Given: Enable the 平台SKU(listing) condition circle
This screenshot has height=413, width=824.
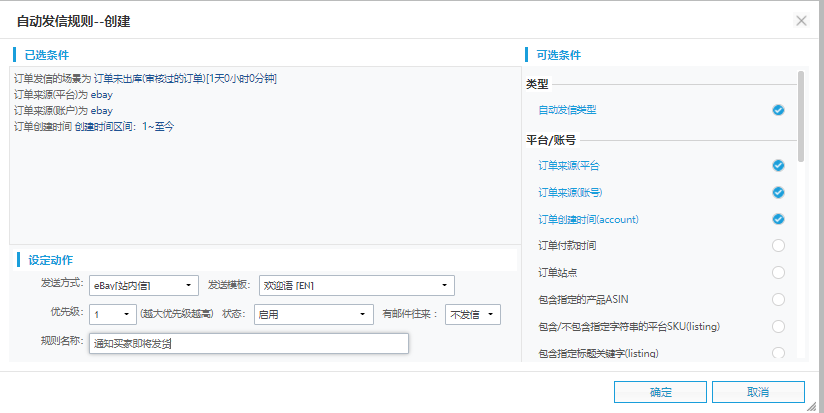Looking at the screenshot, I should tap(778, 326).
